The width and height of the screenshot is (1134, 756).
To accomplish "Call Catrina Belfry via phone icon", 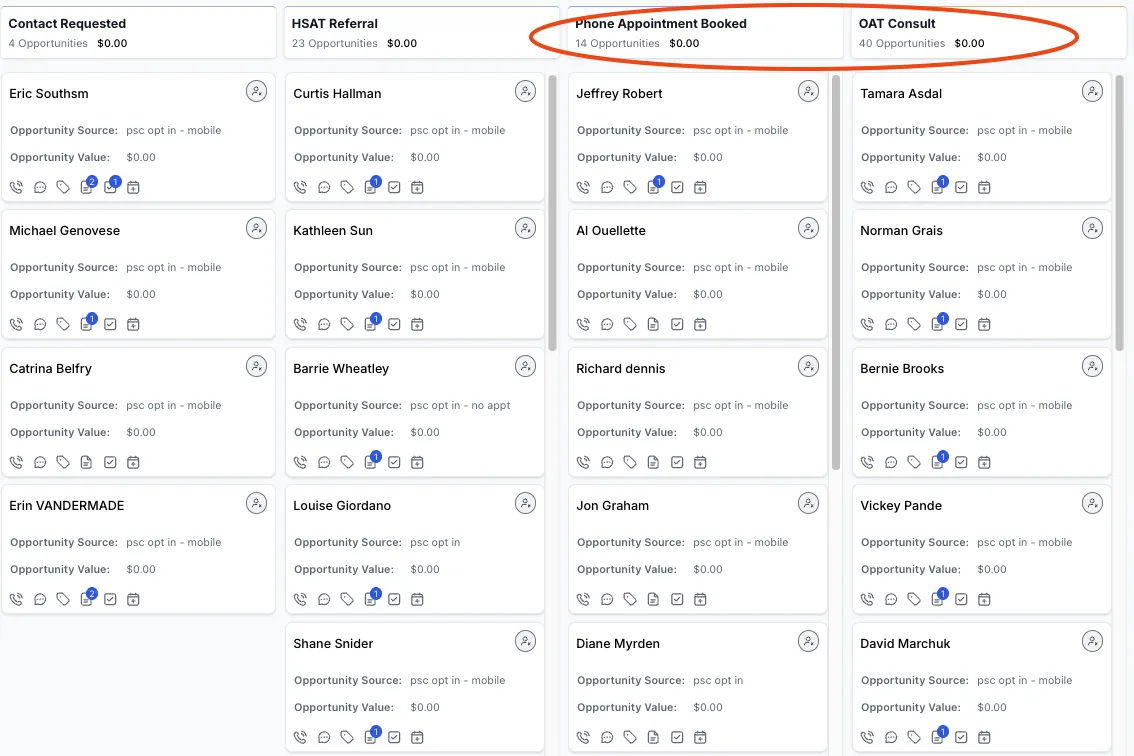I will tap(16, 462).
